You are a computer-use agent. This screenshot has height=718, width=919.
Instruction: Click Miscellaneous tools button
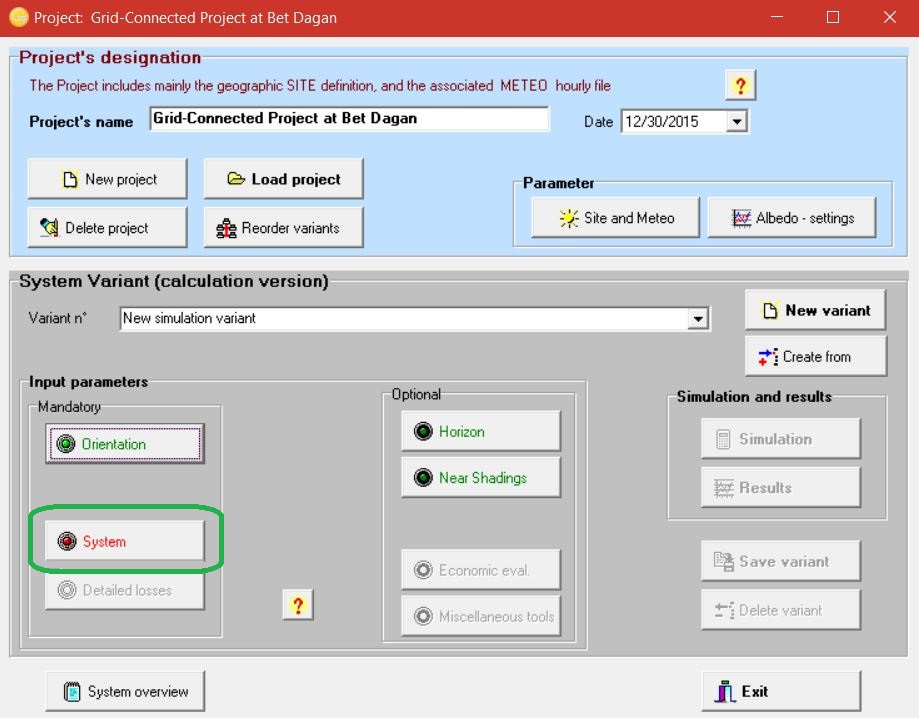coord(481,616)
